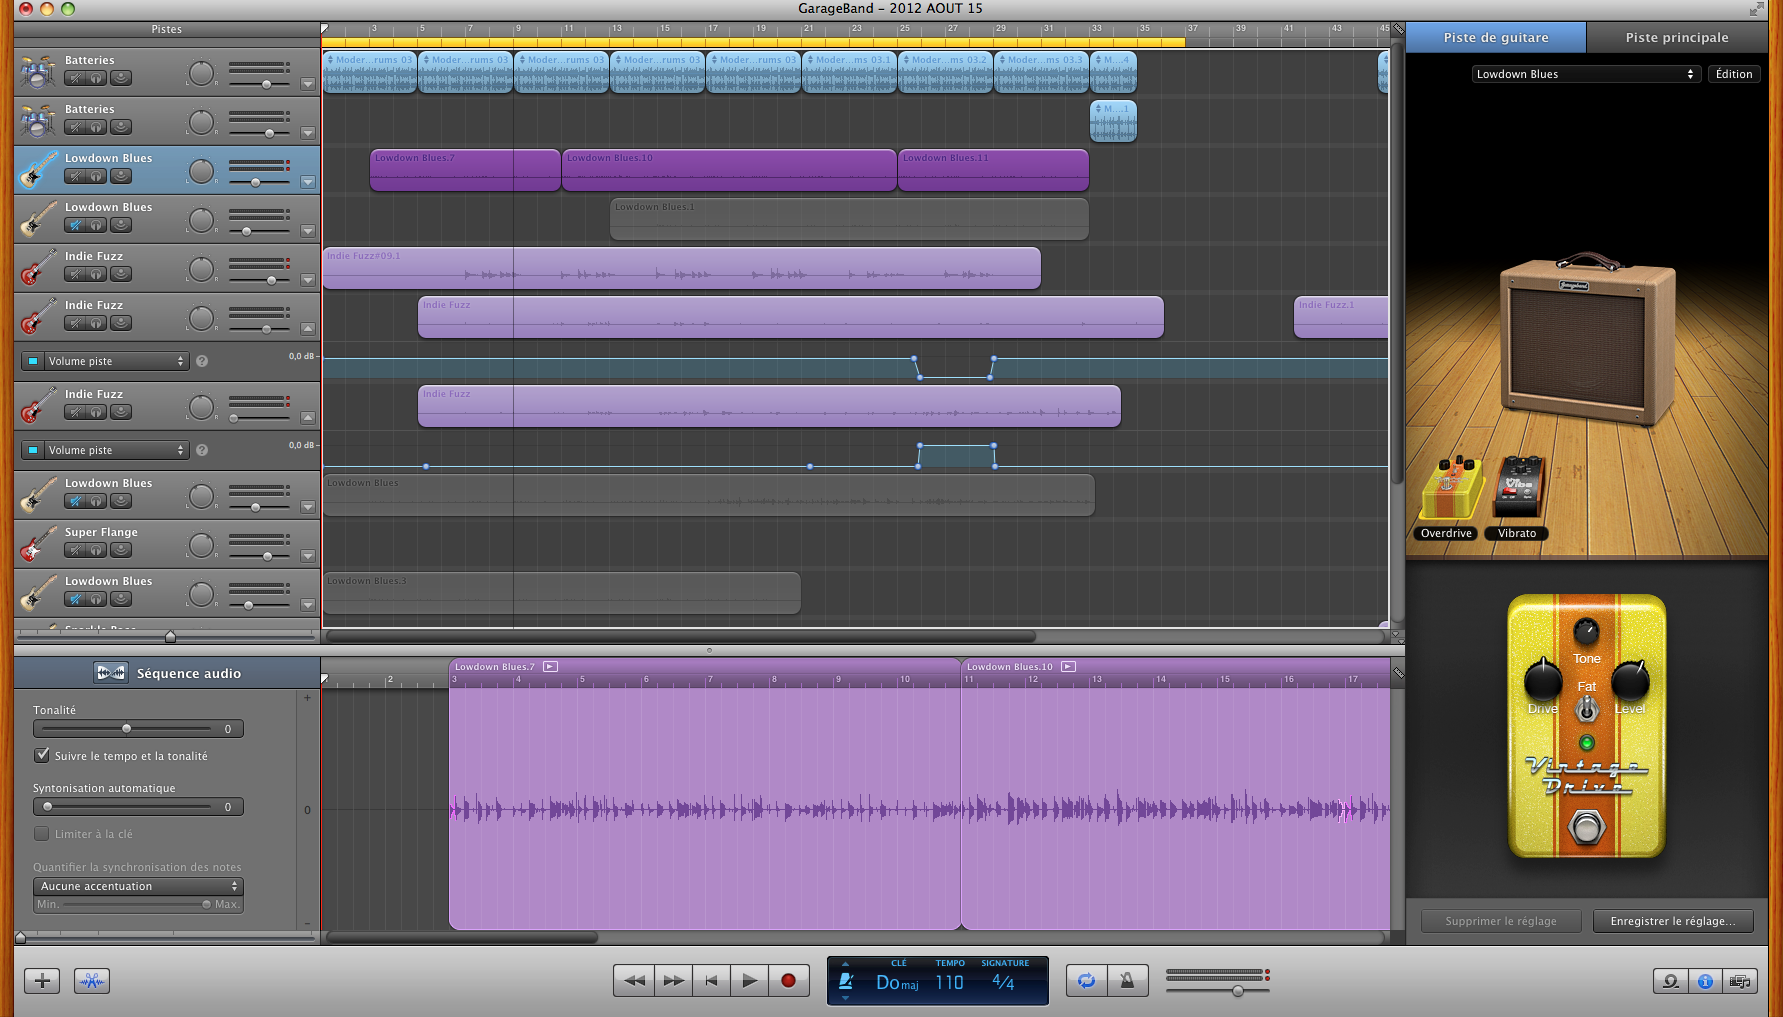Go to beginning of the song

[711, 981]
